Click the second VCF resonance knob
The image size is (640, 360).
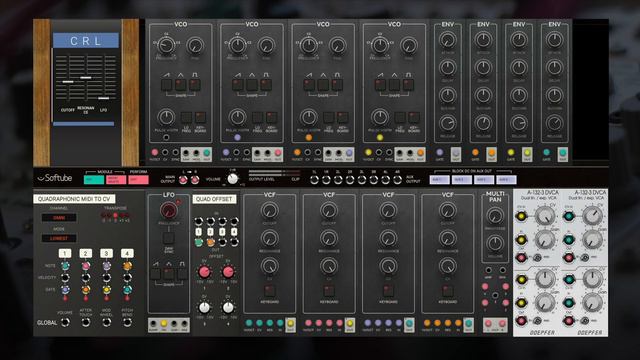[x=329, y=238]
